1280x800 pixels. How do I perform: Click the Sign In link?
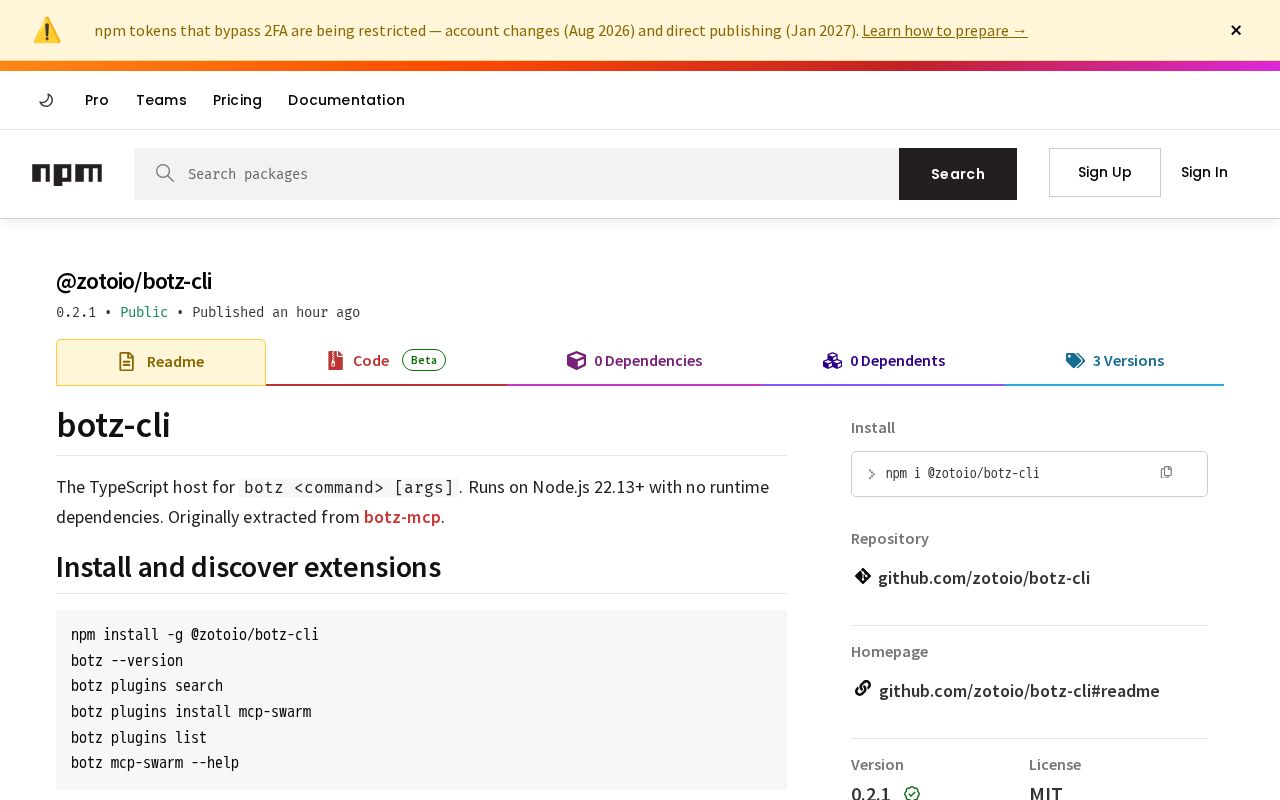pyautogui.click(x=1204, y=172)
